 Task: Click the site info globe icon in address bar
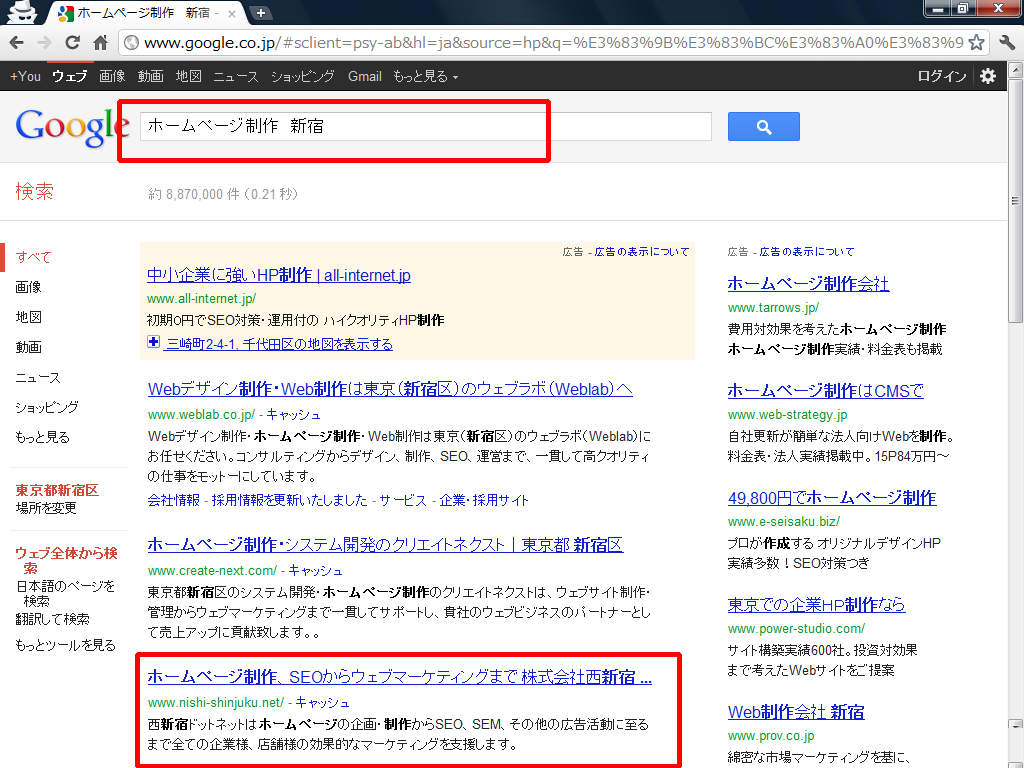point(131,43)
